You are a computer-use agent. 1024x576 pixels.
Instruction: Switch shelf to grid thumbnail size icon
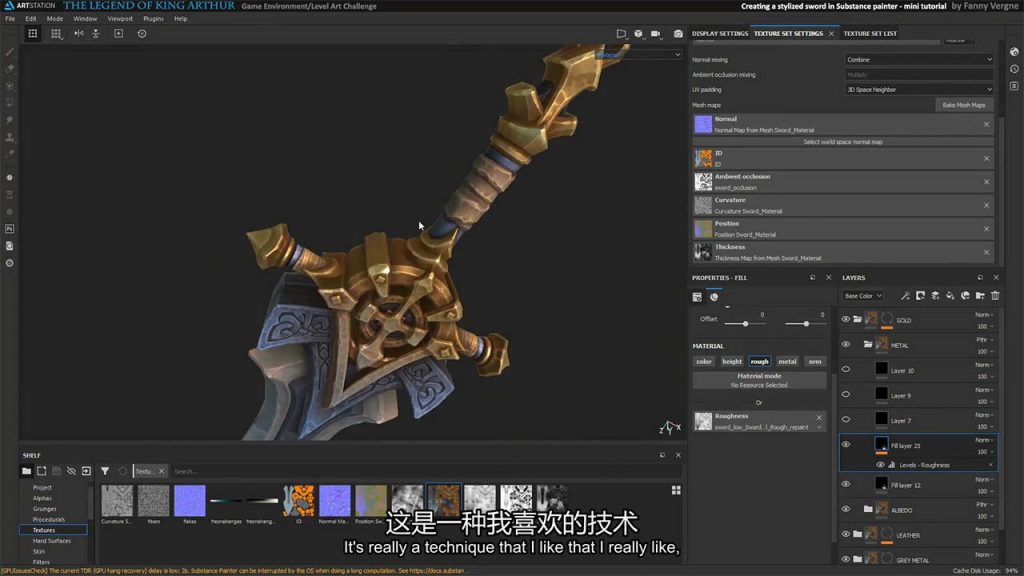[676, 490]
